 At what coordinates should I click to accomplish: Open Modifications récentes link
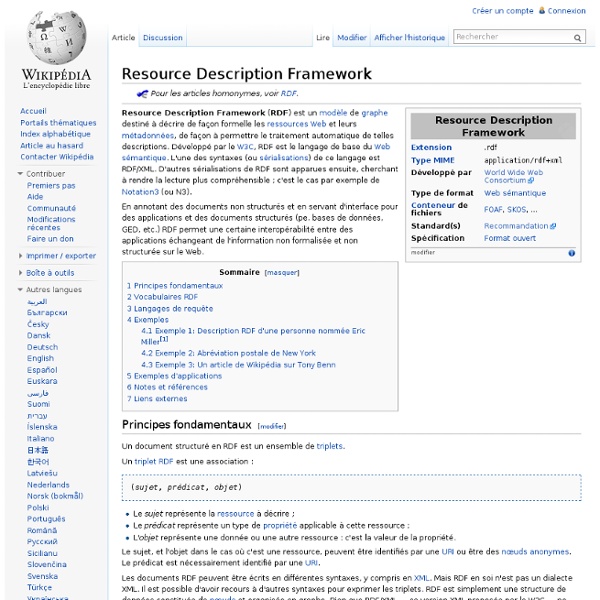point(51,223)
